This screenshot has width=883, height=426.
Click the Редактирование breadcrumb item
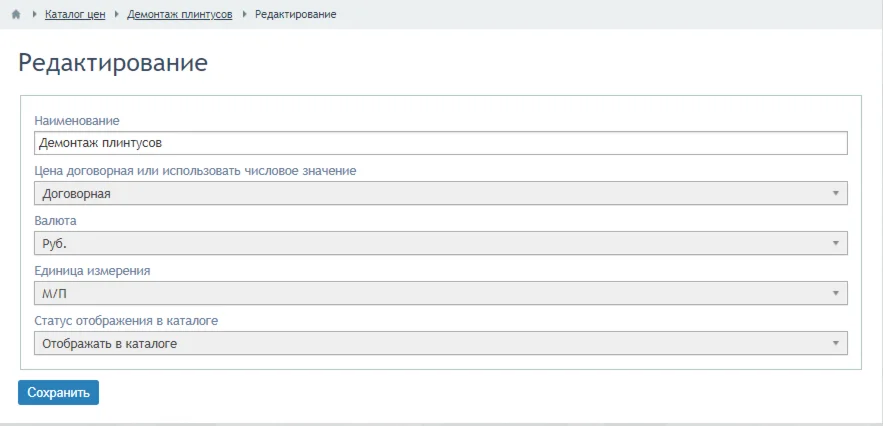[295, 15]
